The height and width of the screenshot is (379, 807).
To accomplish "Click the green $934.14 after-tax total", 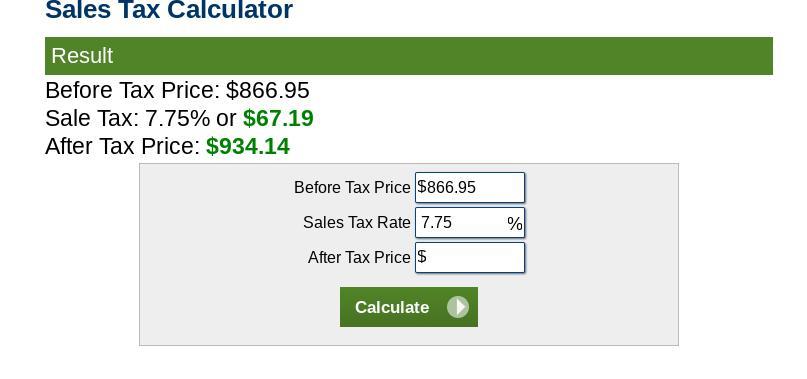I will [x=248, y=146].
